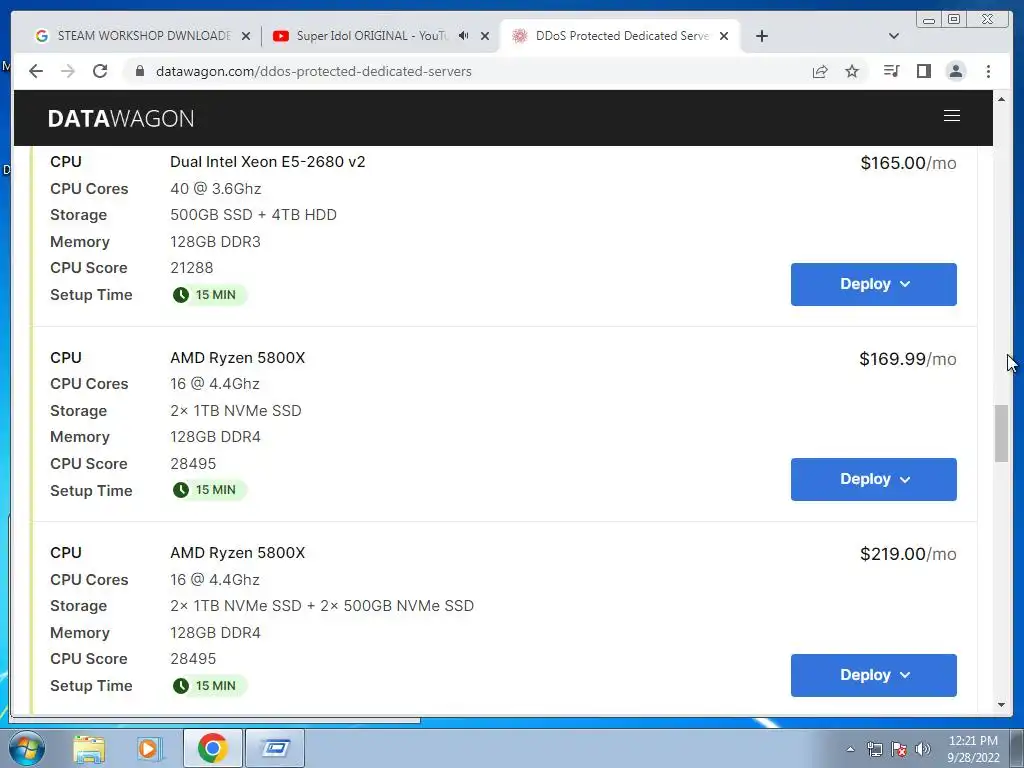This screenshot has width=1024, height=768.
Task: Show hidden system tray icons
Action: [850, 749]
